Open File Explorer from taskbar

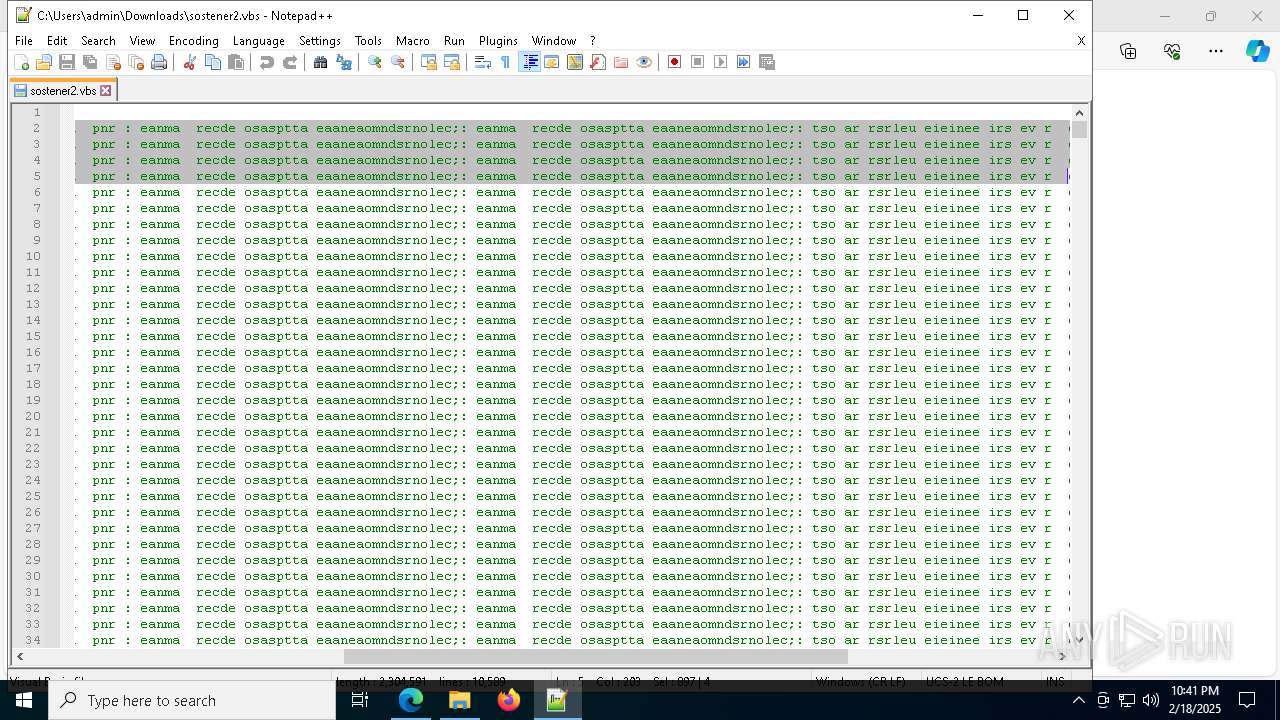pyautogui.click(x=460, y=700)
